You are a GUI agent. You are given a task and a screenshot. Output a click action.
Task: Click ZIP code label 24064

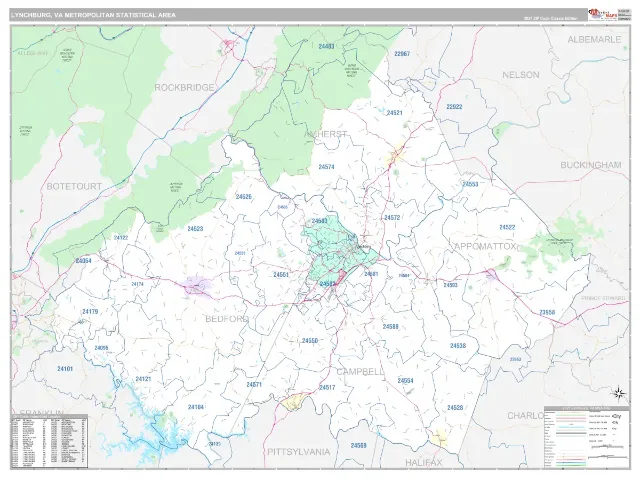click(x=83, y=260)
